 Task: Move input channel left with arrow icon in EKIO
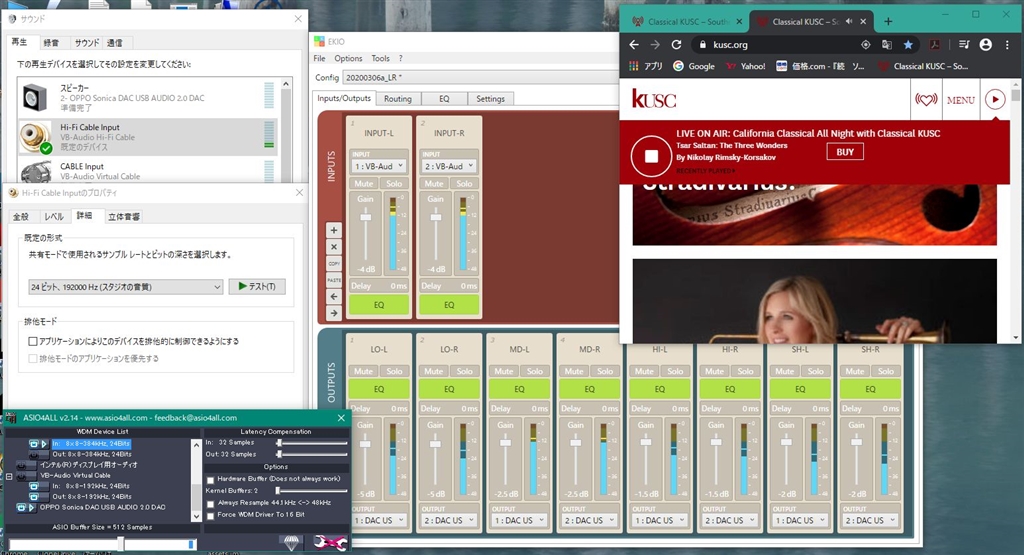334,296
